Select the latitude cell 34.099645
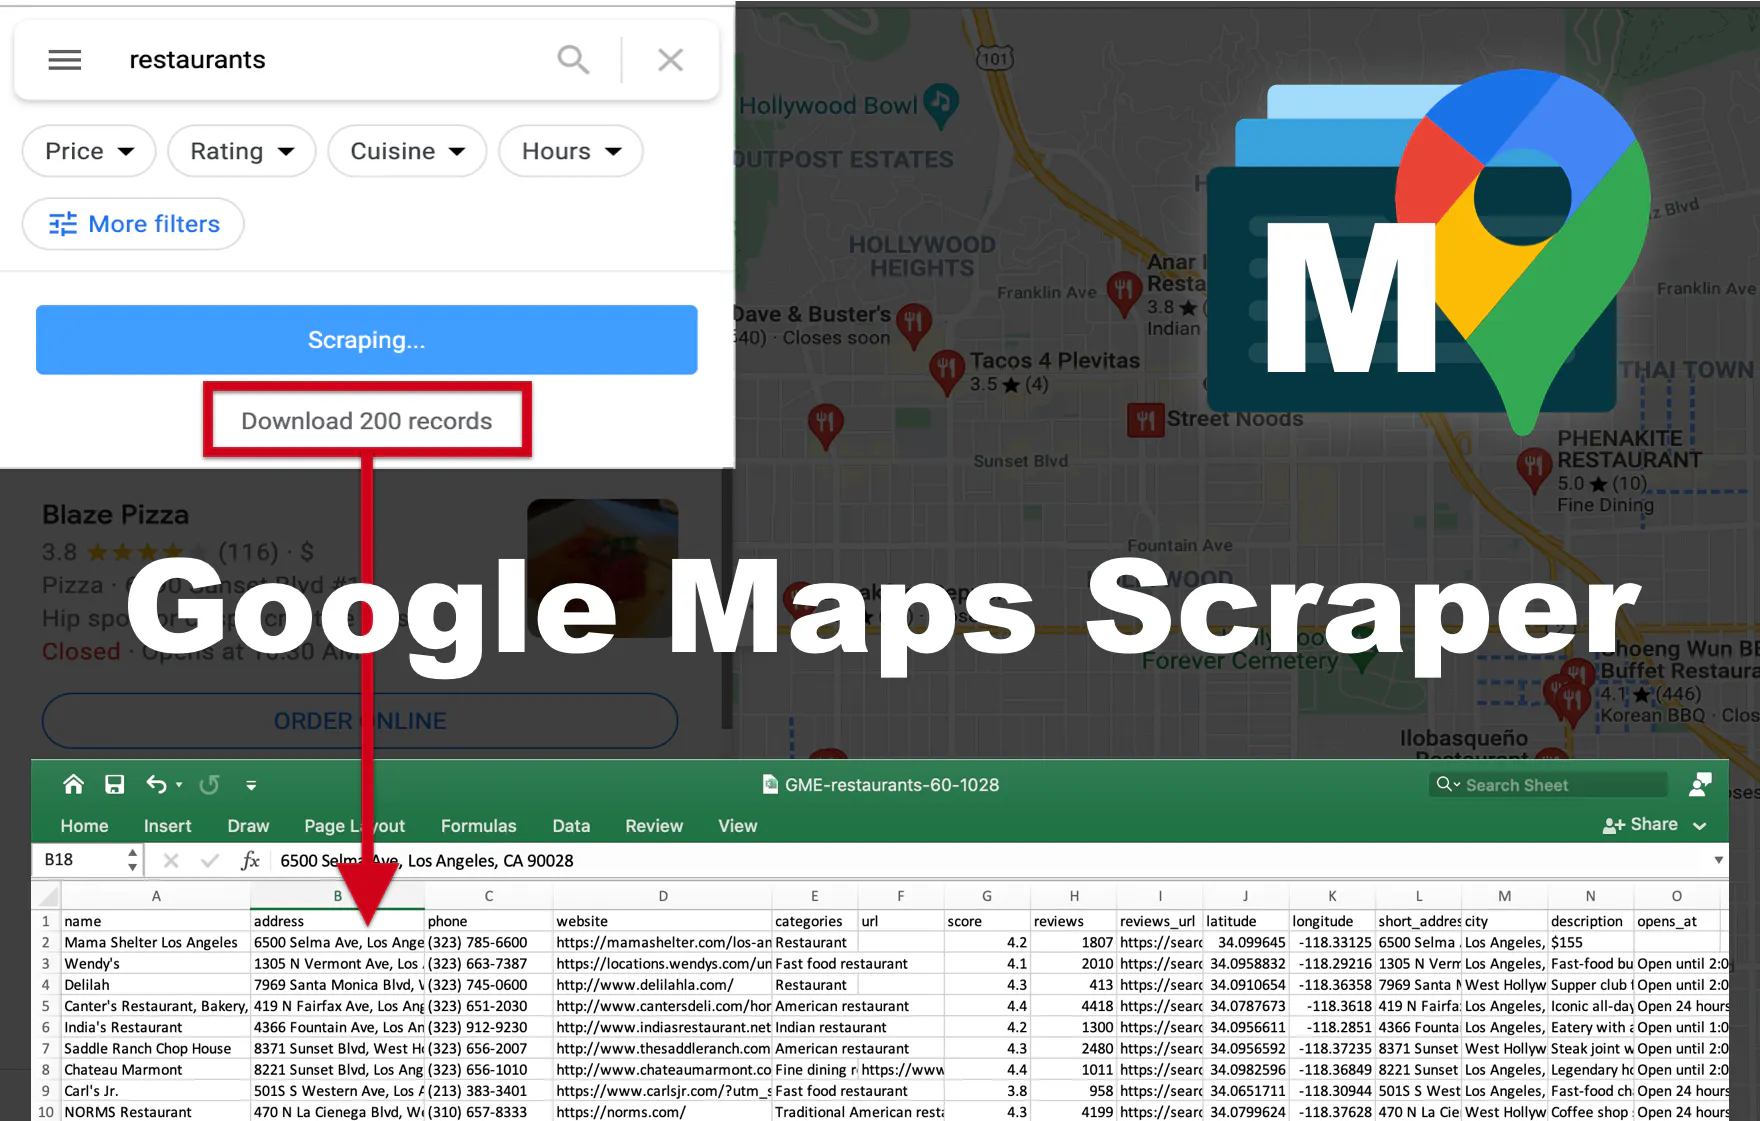This screenshot has height=1121, width=1760. 1246,942
